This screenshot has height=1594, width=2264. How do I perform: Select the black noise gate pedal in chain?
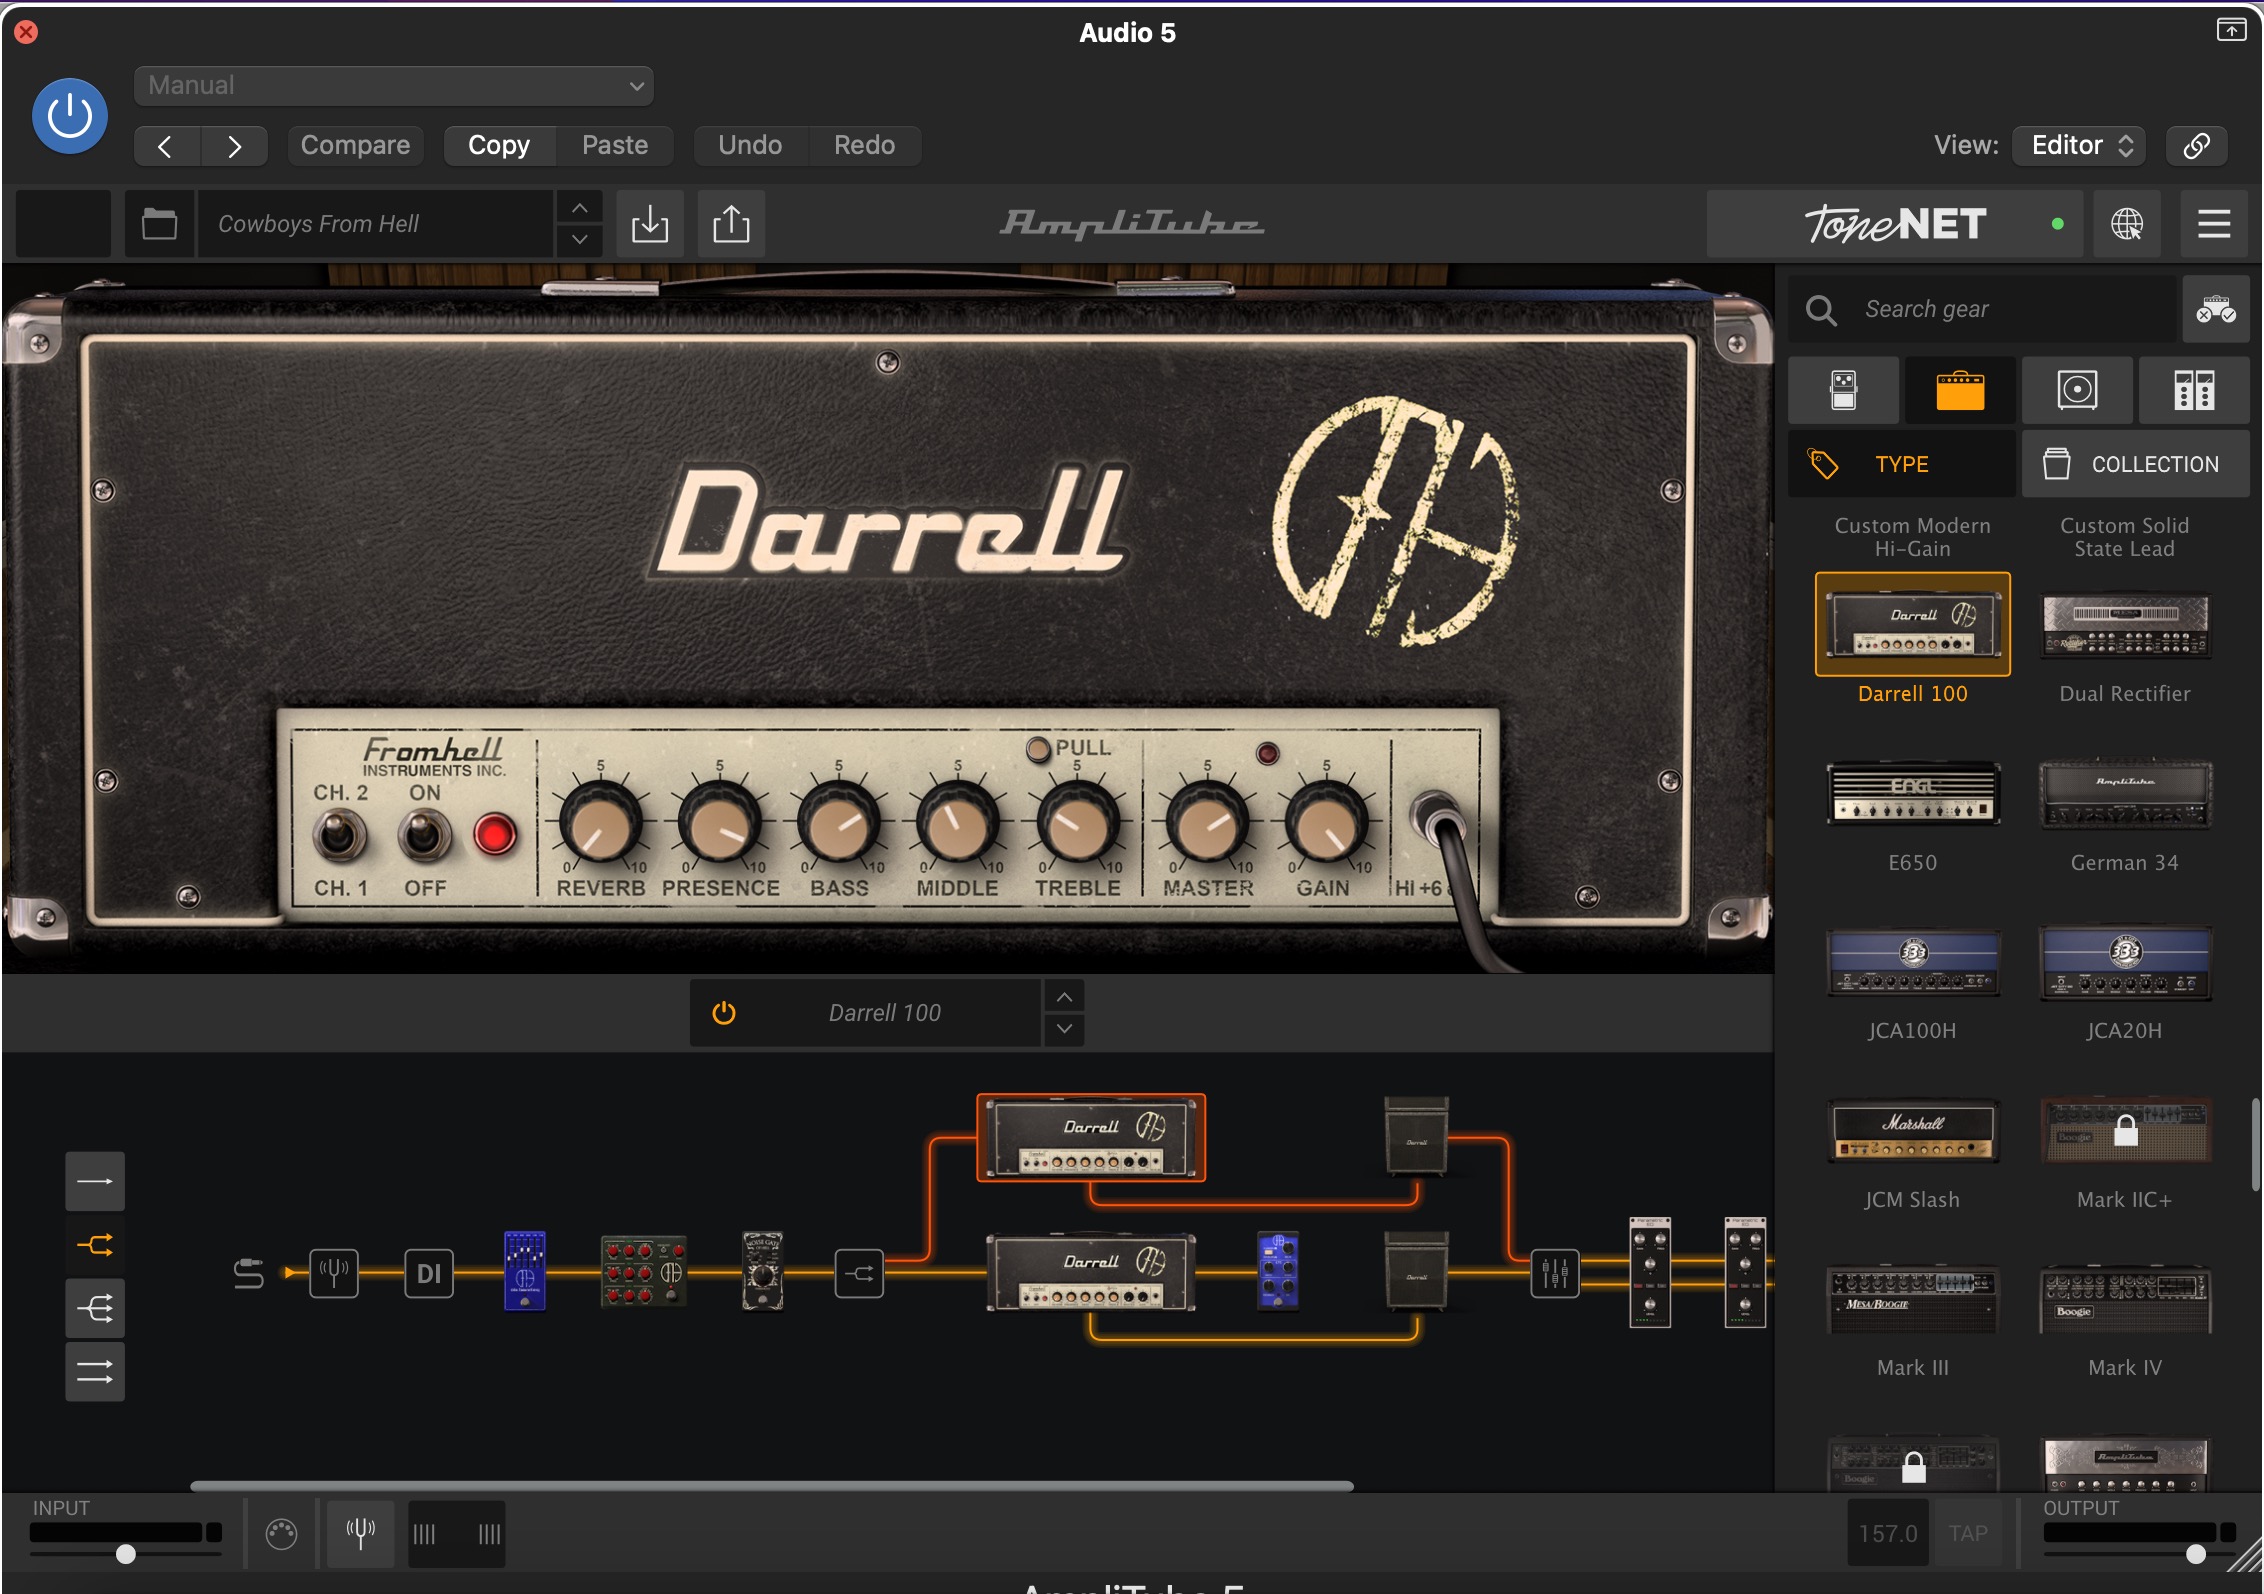[762, 1271]
